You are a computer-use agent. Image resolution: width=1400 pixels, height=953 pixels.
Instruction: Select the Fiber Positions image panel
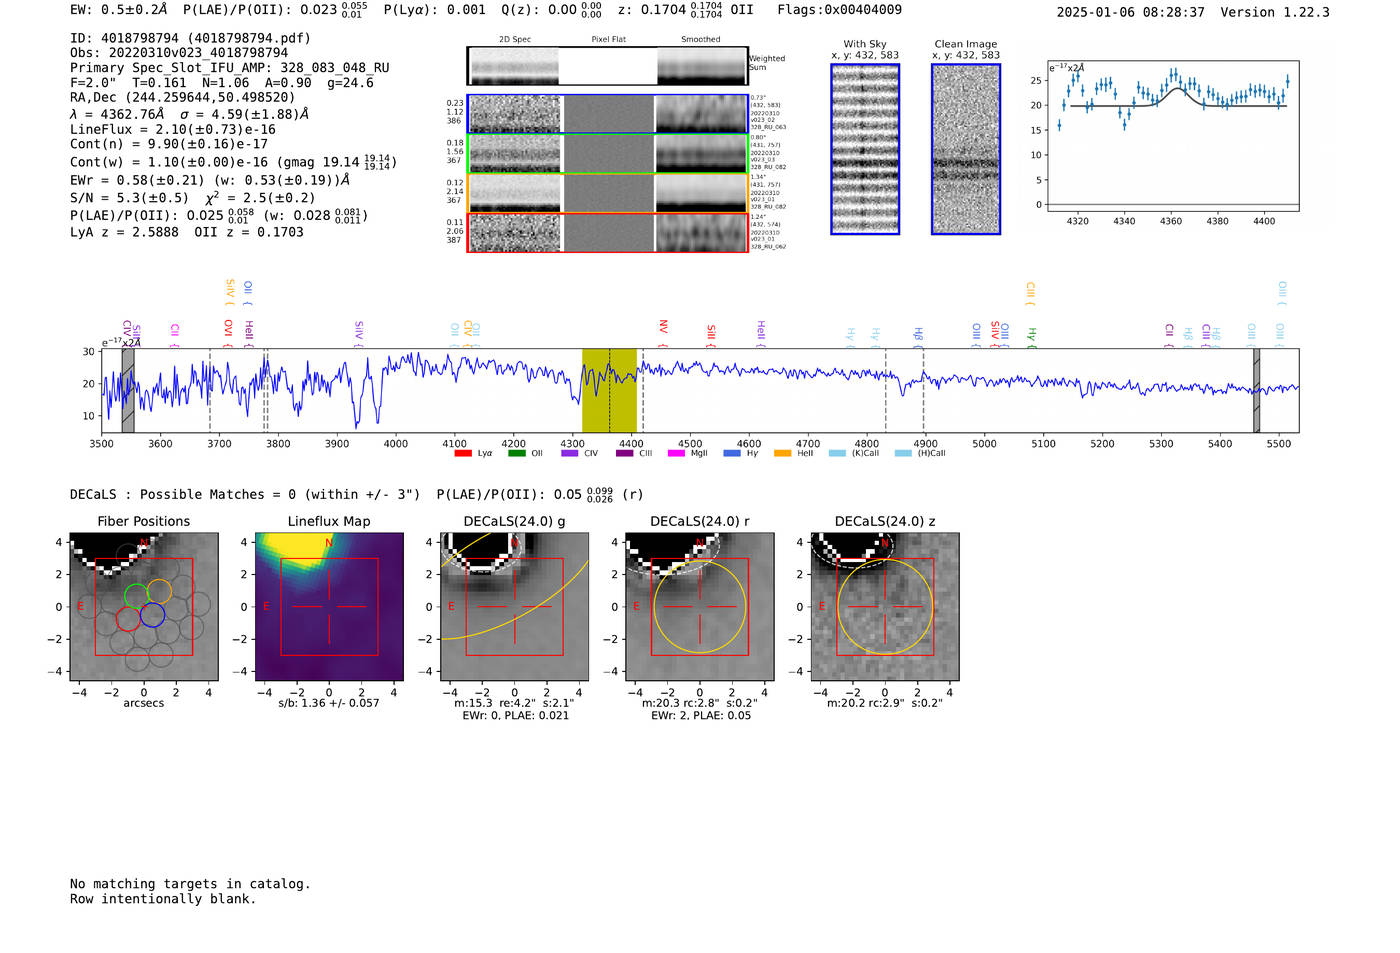coord(144,606)
